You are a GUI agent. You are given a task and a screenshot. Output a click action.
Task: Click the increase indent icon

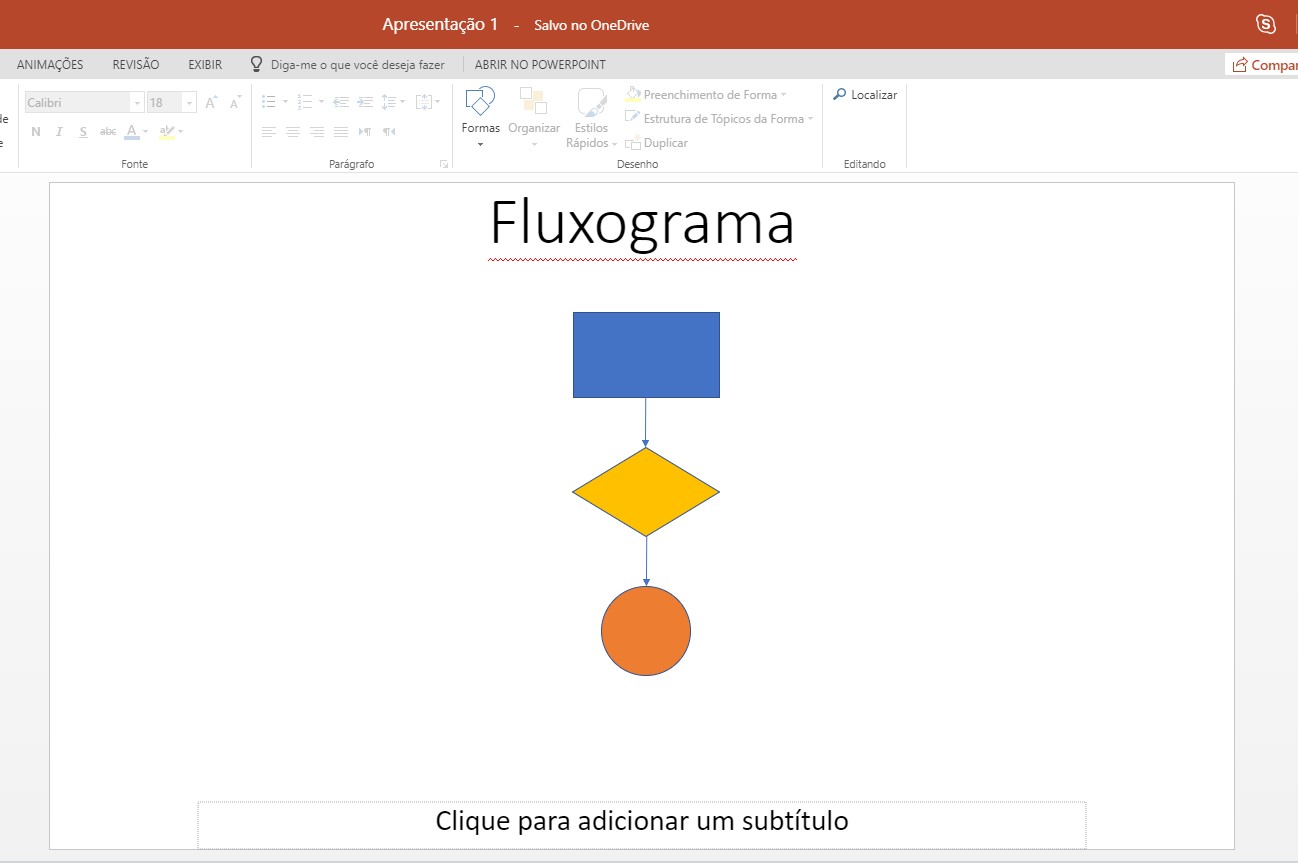click(x=365, y=102)
